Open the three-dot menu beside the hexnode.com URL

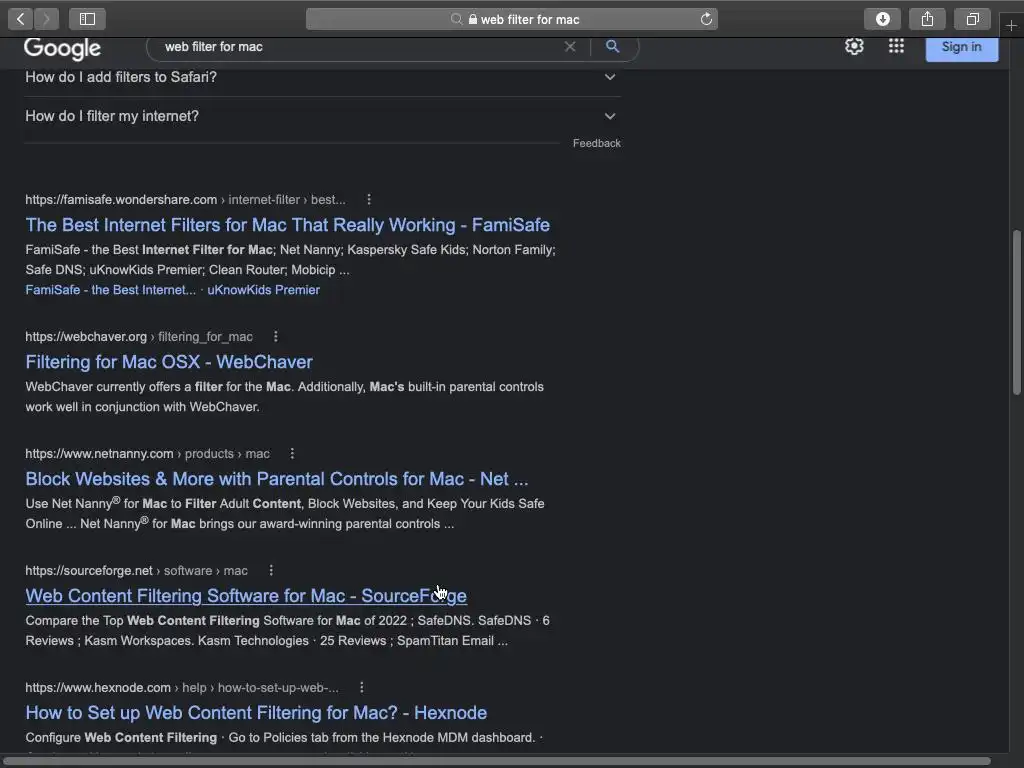point(362,687)
